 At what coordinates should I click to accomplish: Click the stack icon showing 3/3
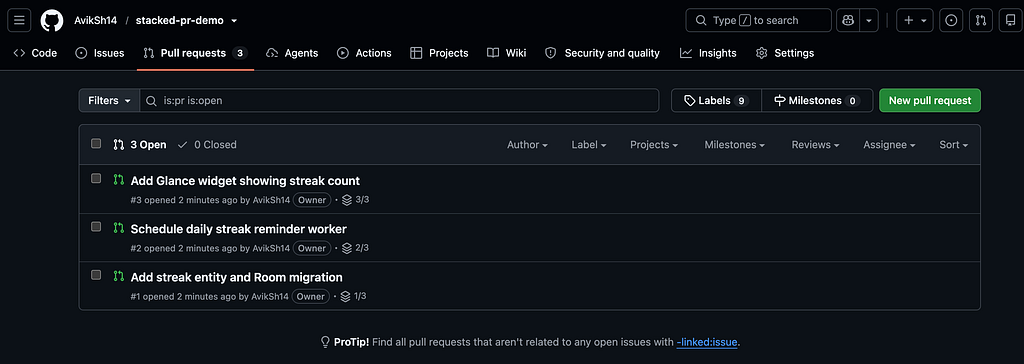tap(346, 200)
